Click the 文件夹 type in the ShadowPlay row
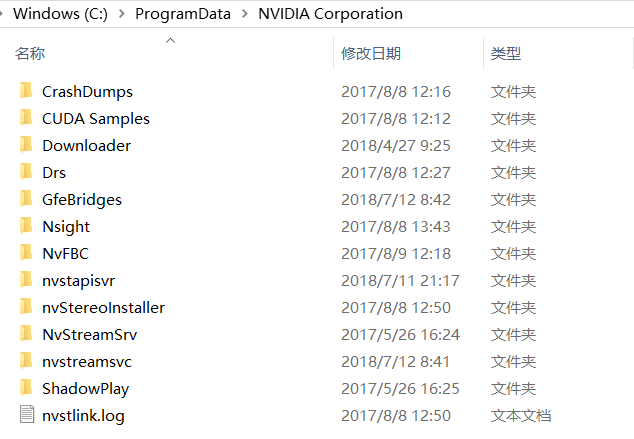 (x=514, y=389)
